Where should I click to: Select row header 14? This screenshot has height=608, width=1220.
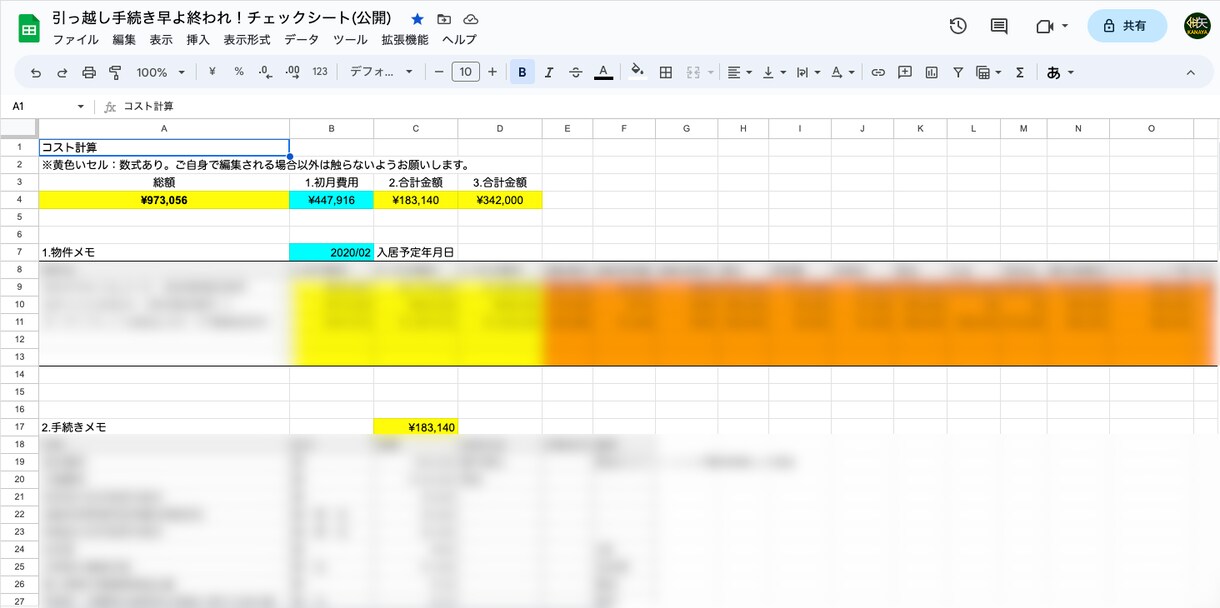(x=19, y=373)
